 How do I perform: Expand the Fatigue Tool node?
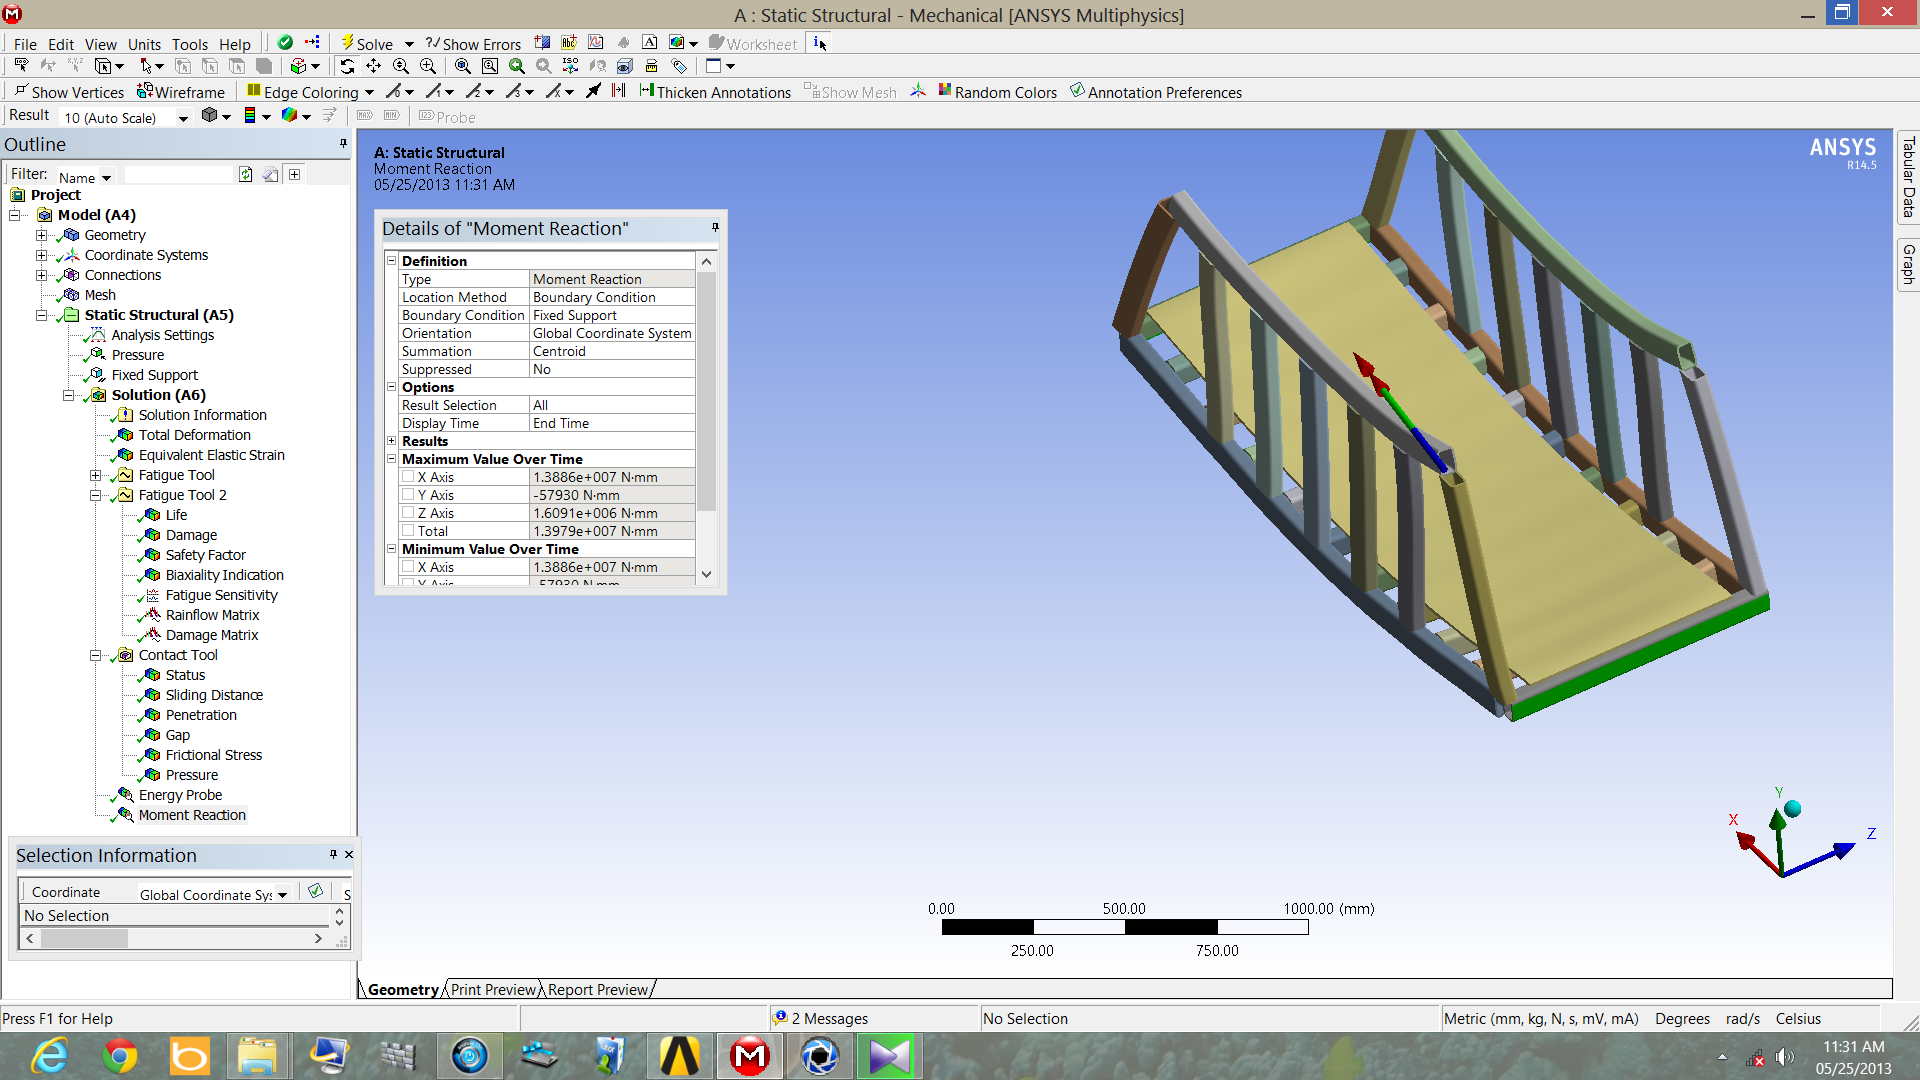point(95,475)
